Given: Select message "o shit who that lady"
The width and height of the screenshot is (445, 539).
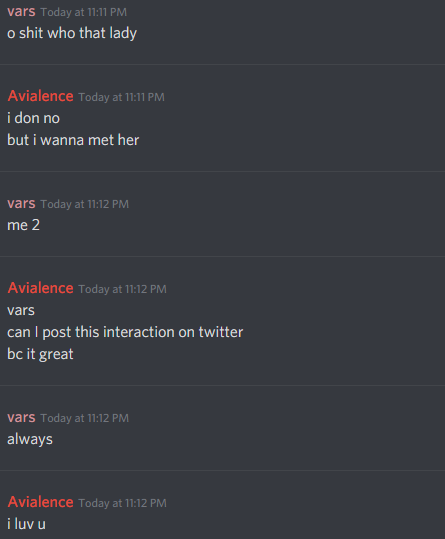Looking at the screenshot, I should (x=72, y=34).
